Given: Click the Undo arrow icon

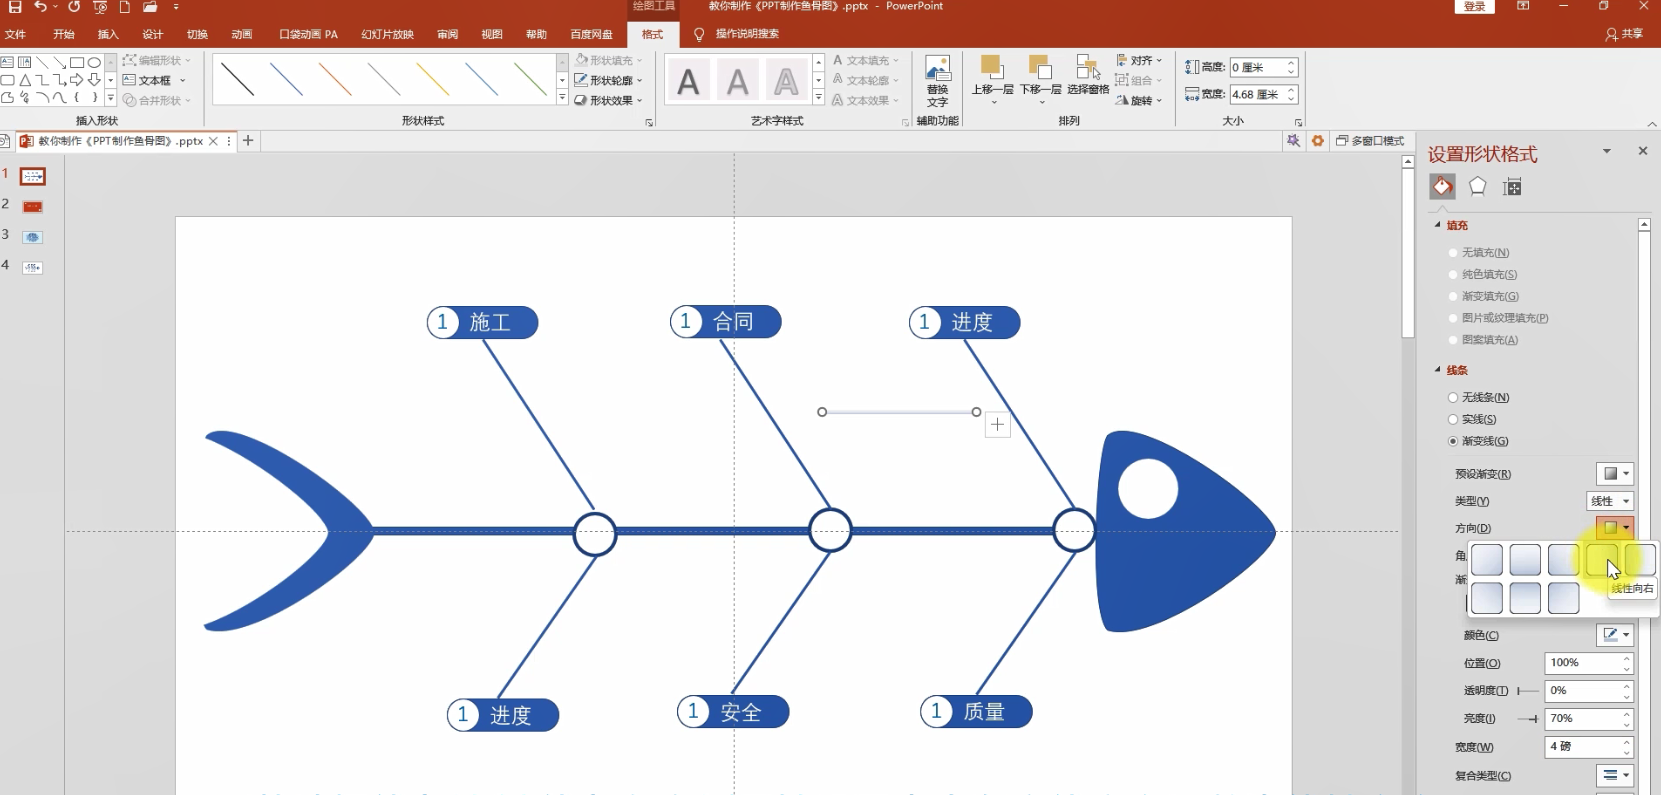Looking at the screenshot, I should [x=40, y=7].
